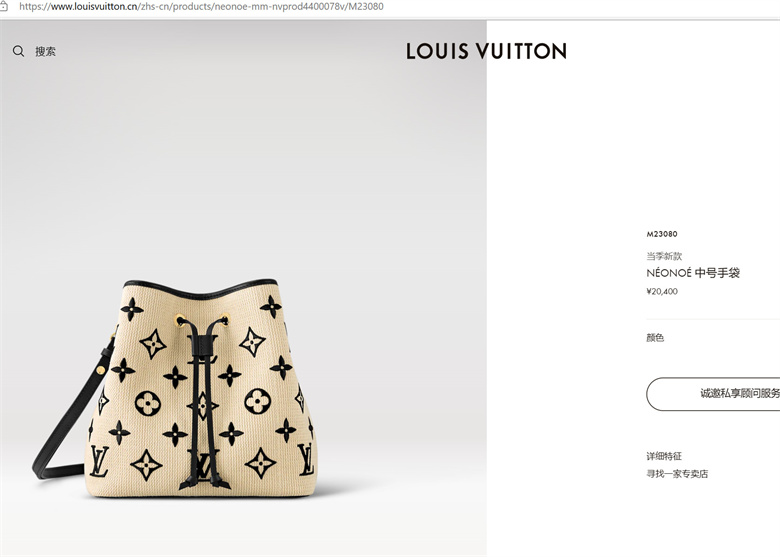Image resolution: width=780 pixels, height=557 pixels.
Task: Click the round flower monogram on bag left
Action: 148,403
